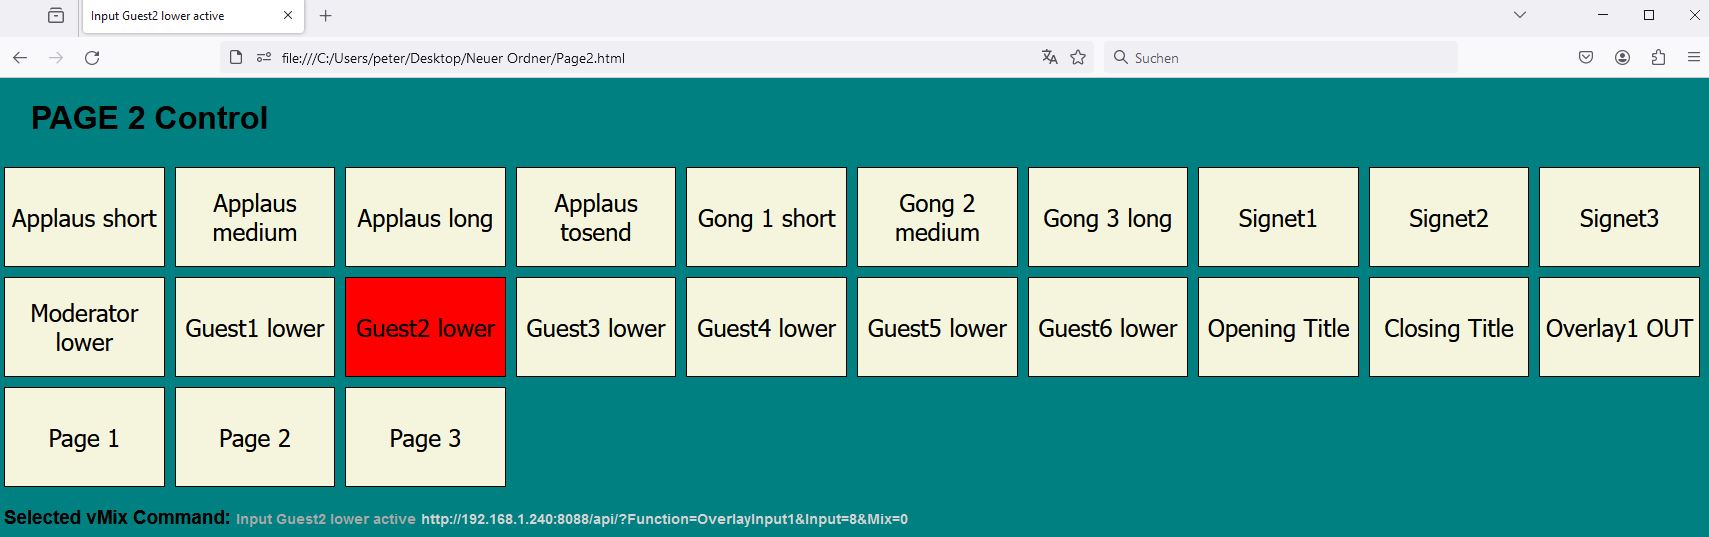Image resolution: width=1709 pixels, height=537 pixels.
Task: Open the Firefox View icon
Action: pos(56,16)
